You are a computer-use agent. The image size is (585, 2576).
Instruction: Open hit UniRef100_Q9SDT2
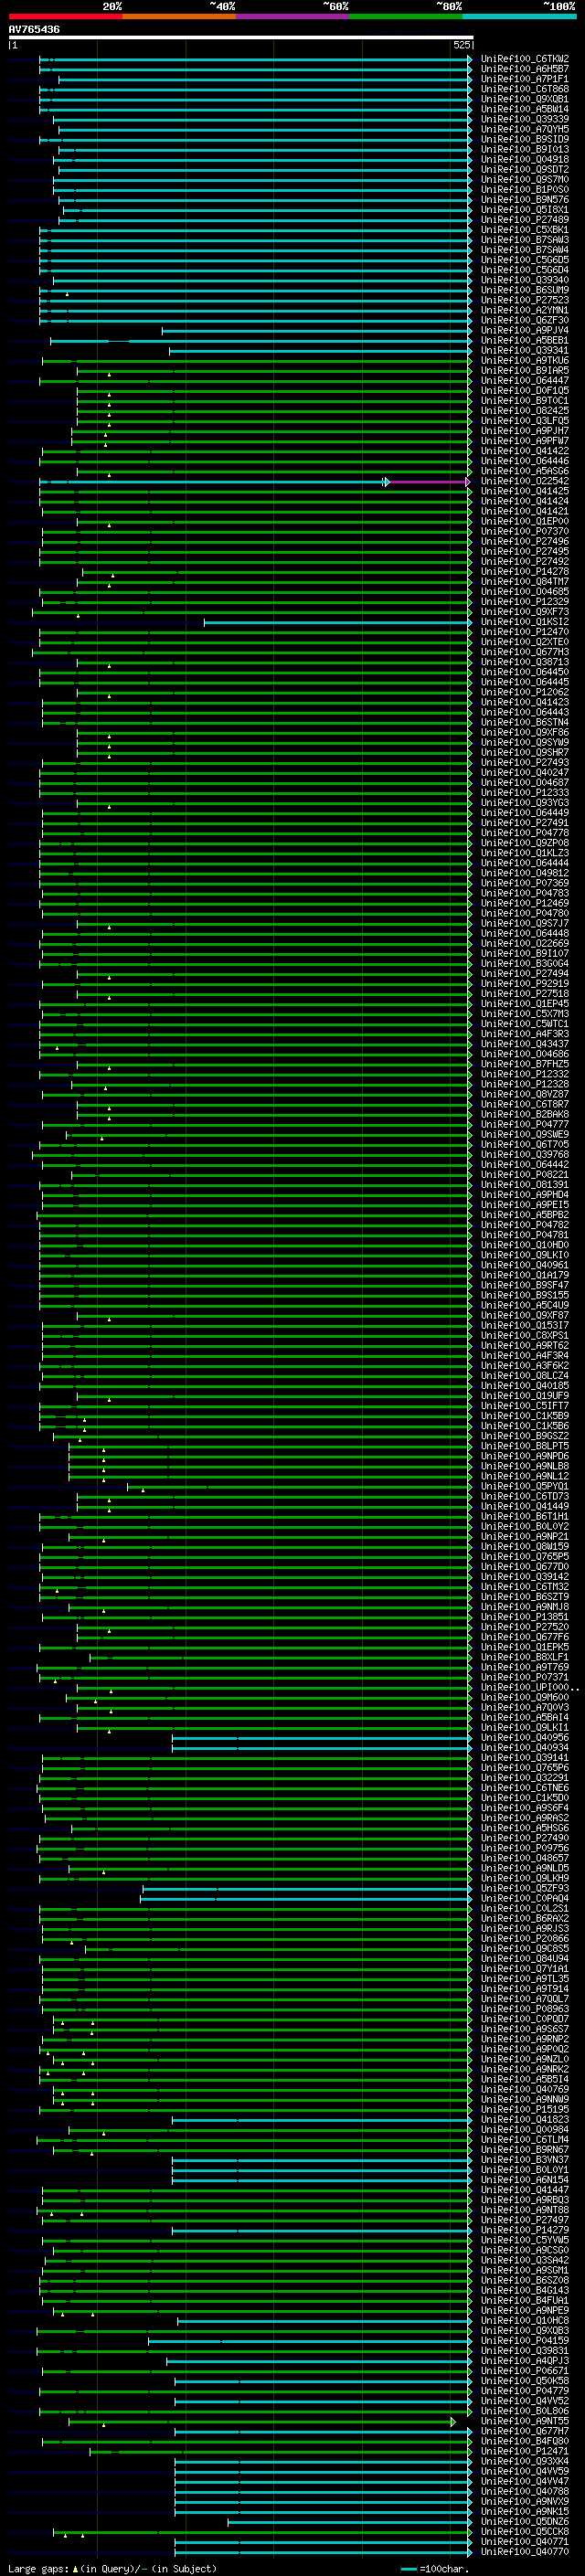pos(525,169)
